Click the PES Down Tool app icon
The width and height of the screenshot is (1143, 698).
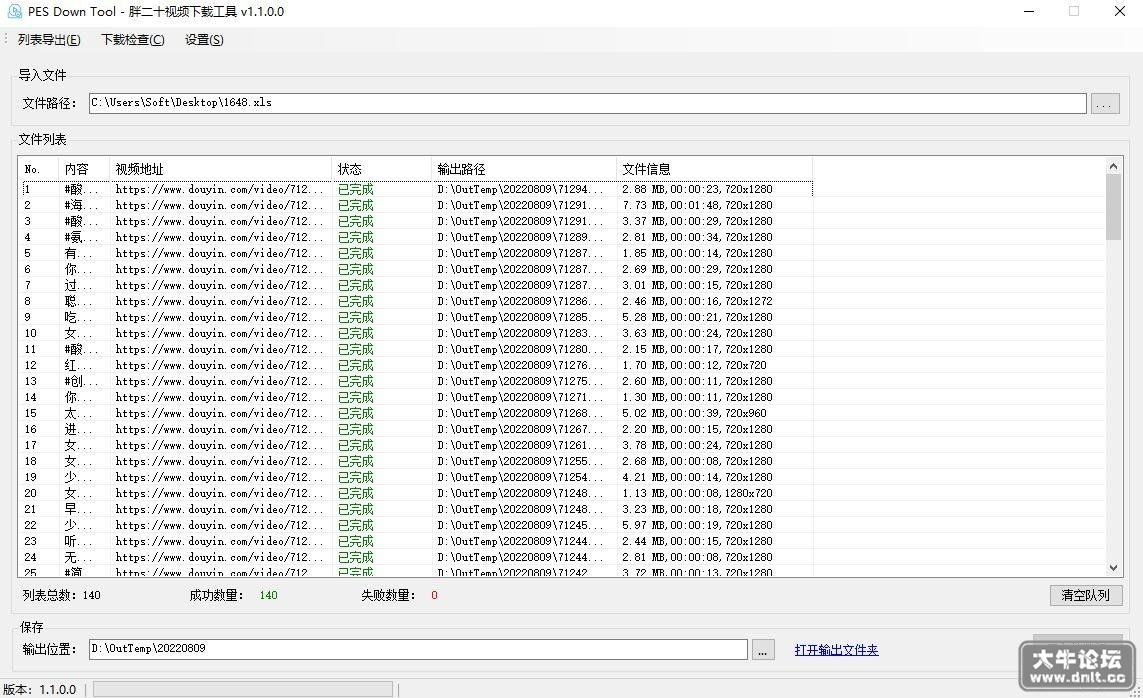pos(14,12)
